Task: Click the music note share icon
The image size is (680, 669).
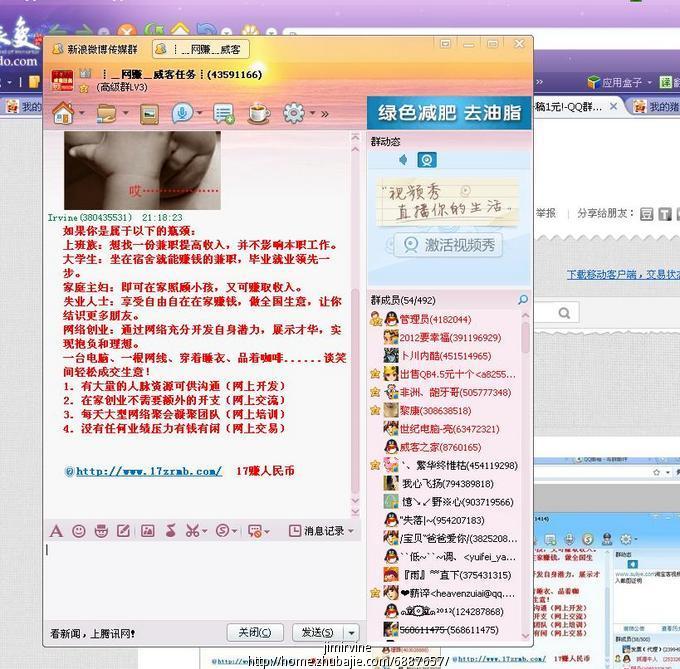Action: click(x=171, y=530)
